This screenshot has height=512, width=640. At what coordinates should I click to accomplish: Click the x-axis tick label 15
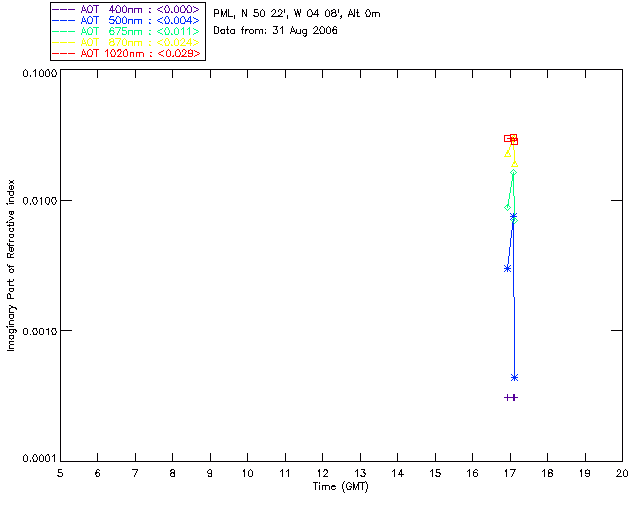pos(435,473)
